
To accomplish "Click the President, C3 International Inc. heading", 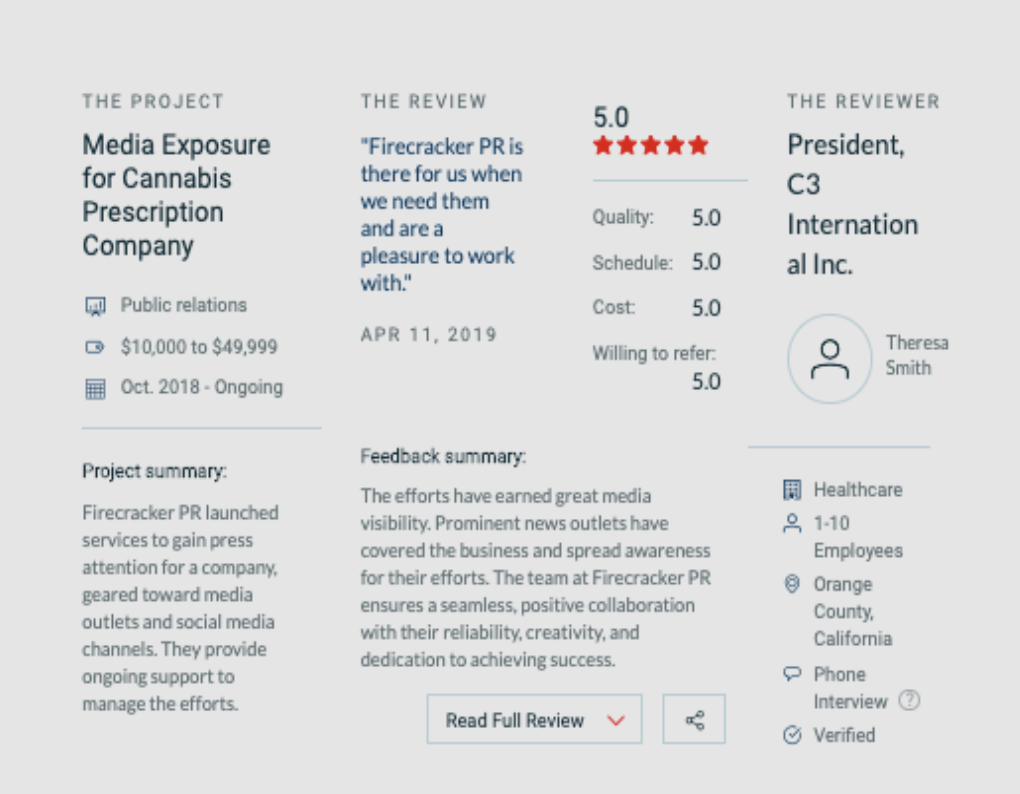I will (852, 204).
